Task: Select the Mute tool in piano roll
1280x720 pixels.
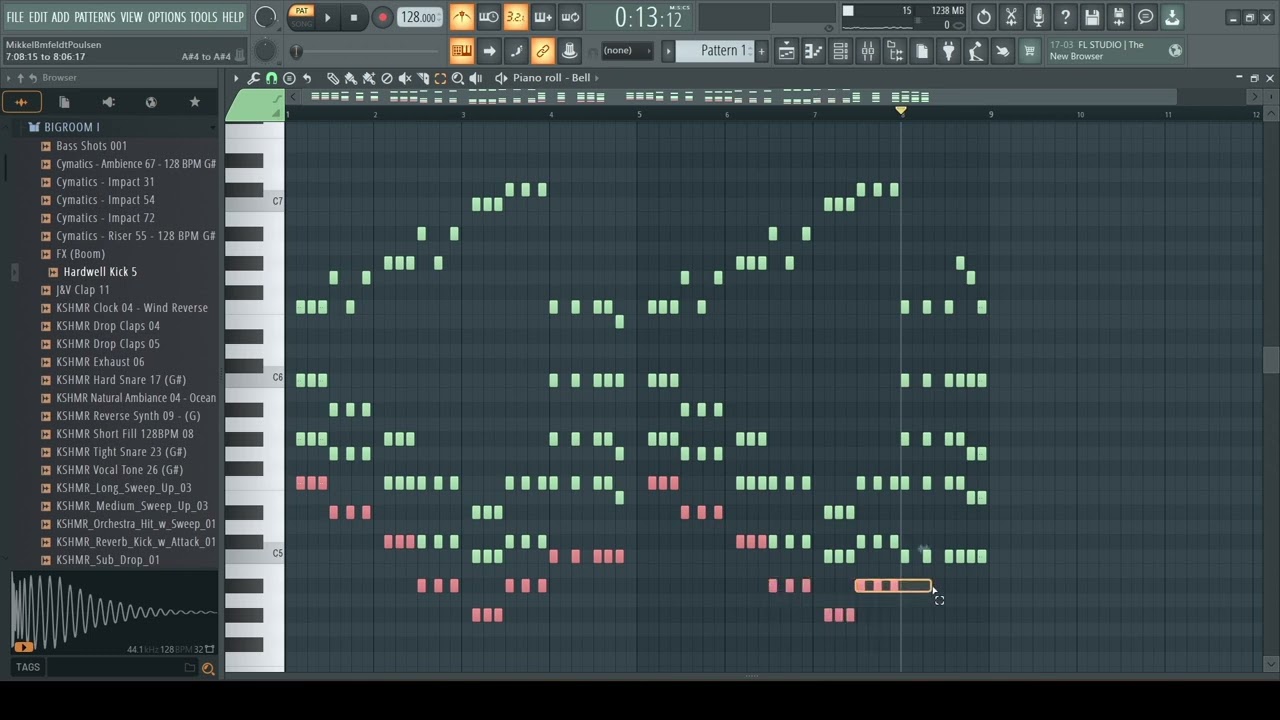Action: (405, 78)
